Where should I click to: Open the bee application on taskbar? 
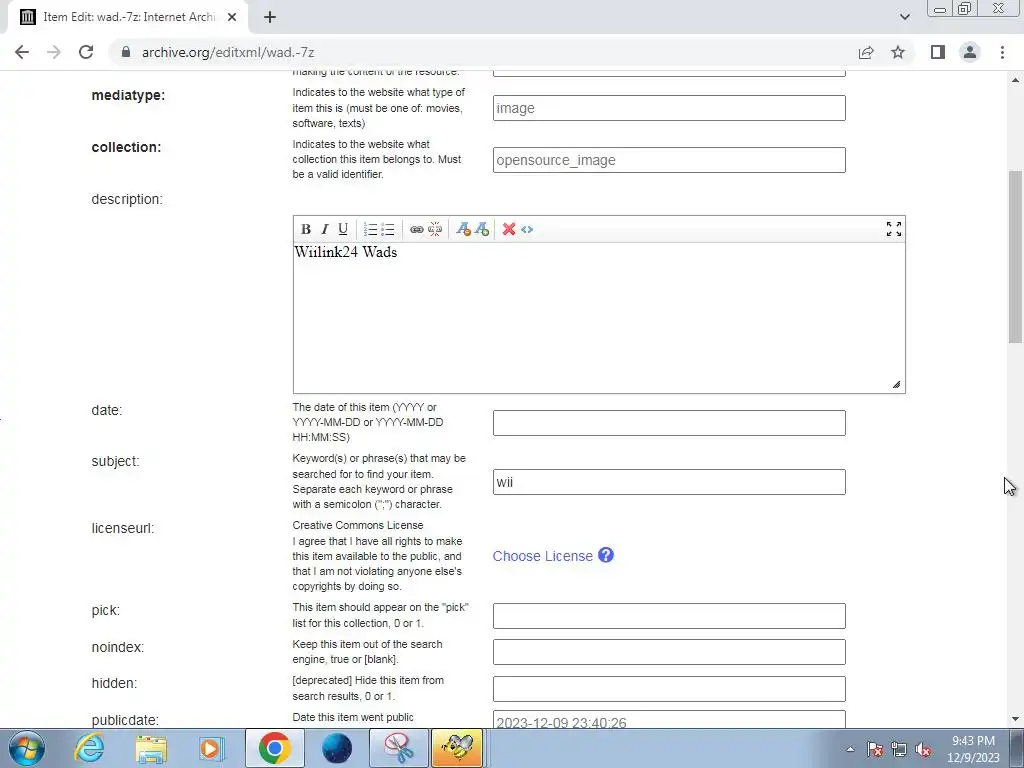(457, 748)
